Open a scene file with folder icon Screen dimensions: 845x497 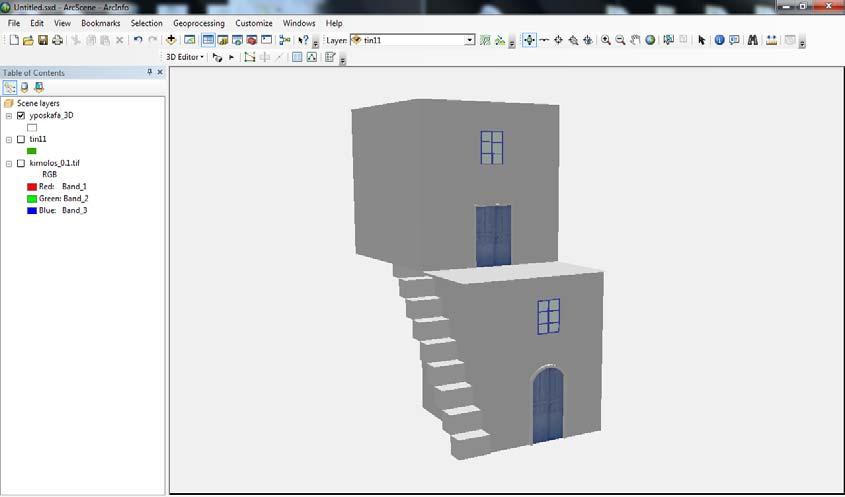coord(29,40)
